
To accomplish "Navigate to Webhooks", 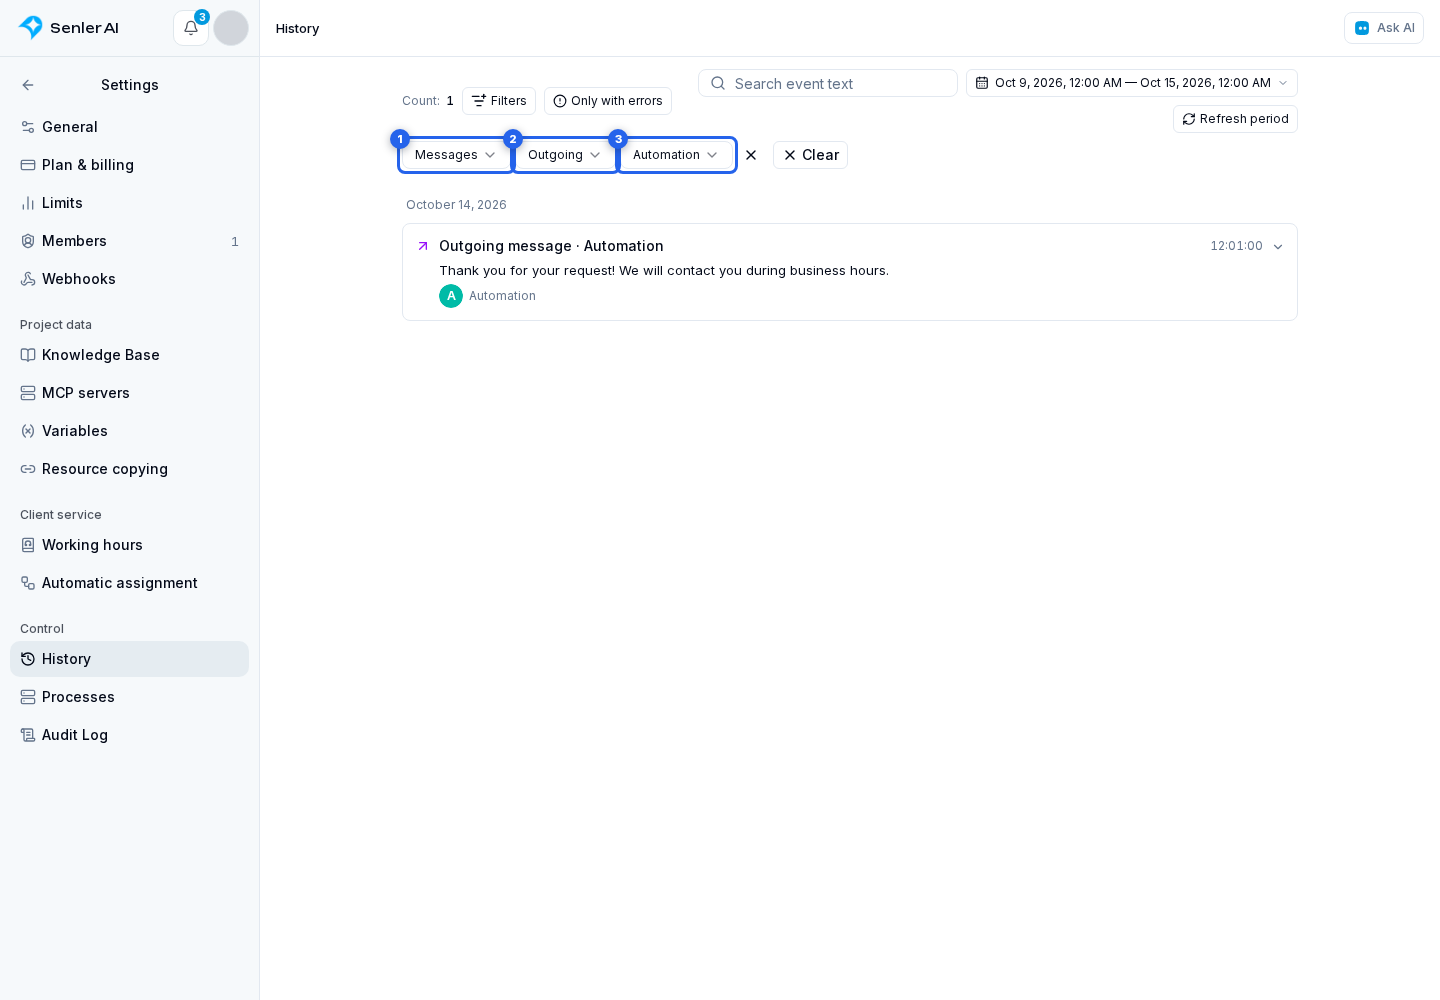I will coord(130,279).
